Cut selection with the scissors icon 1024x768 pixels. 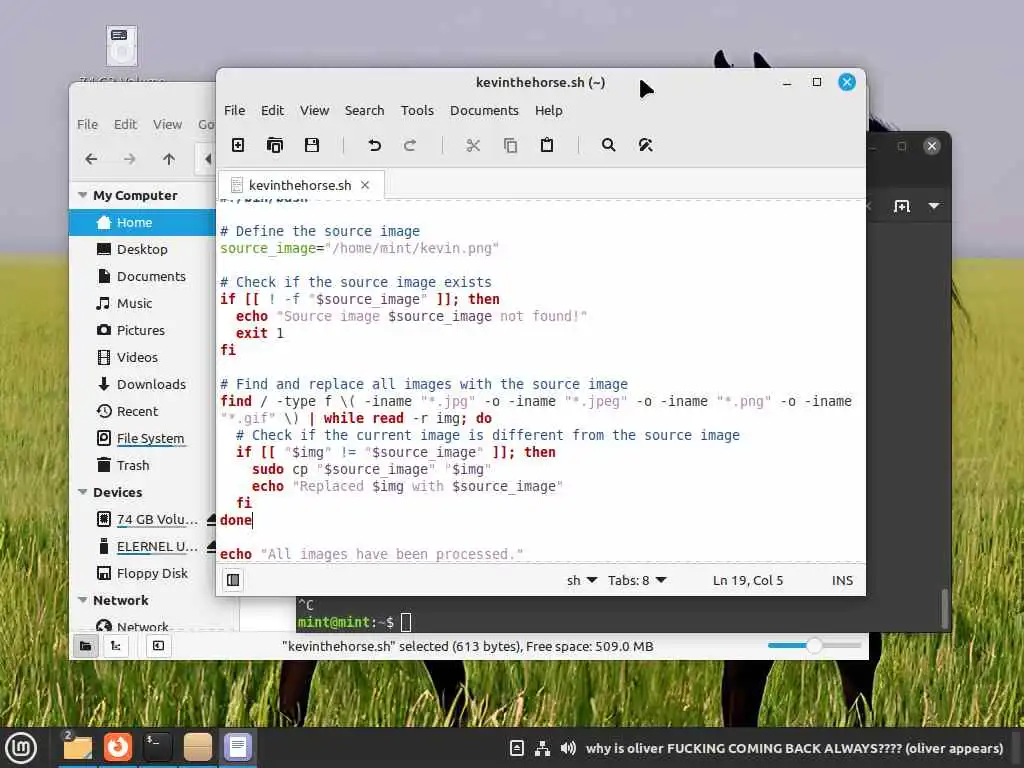[473, 145]
